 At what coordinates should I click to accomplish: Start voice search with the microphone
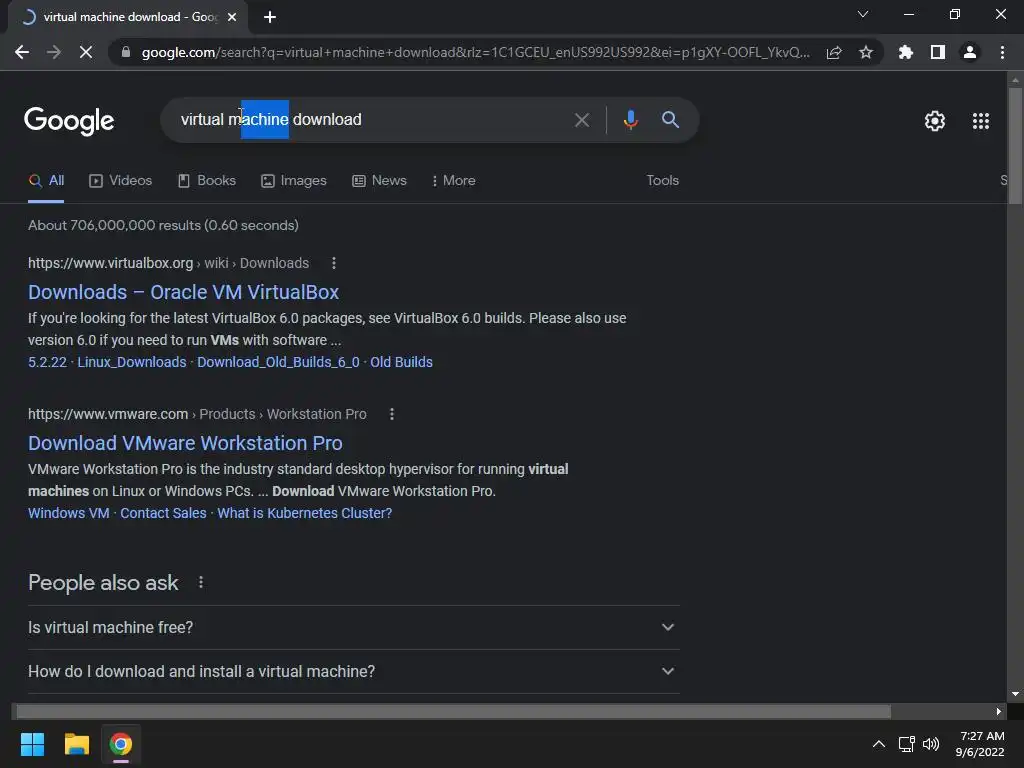click(x=630, y=120)
